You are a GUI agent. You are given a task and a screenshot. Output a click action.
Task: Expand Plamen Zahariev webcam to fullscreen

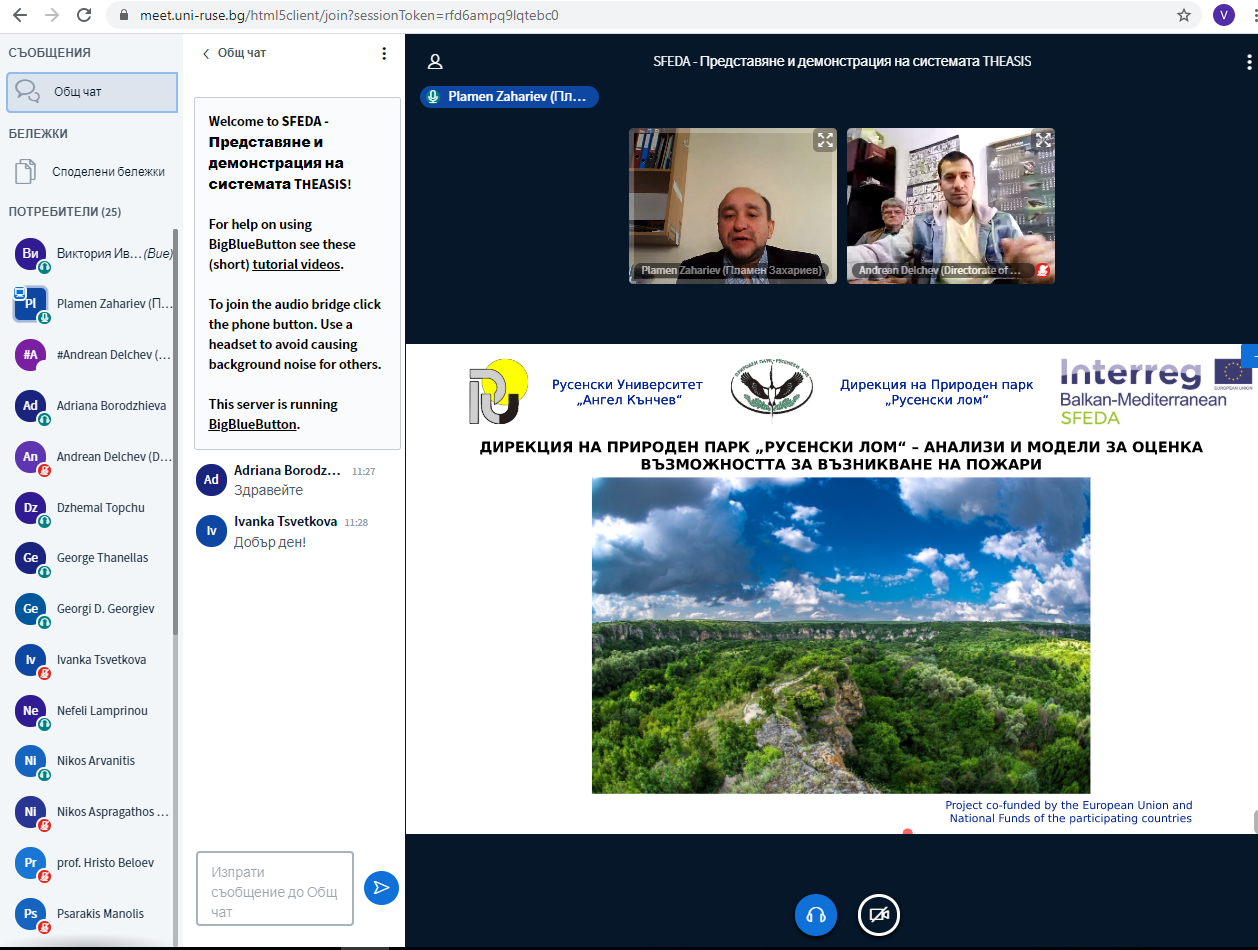pos(824,141)
